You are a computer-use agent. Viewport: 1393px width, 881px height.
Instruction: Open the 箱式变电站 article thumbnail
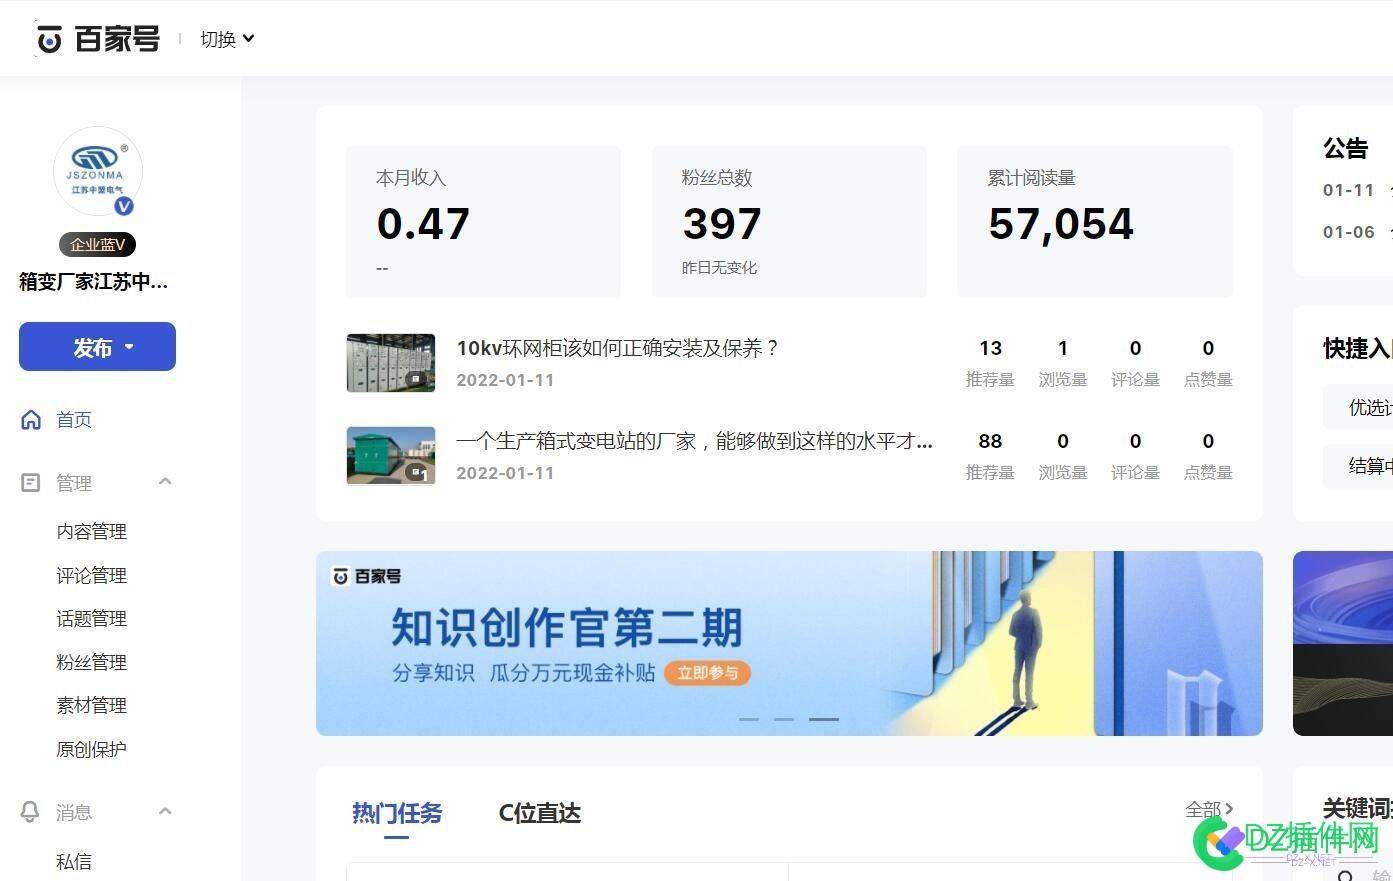(x=391, y=456)
